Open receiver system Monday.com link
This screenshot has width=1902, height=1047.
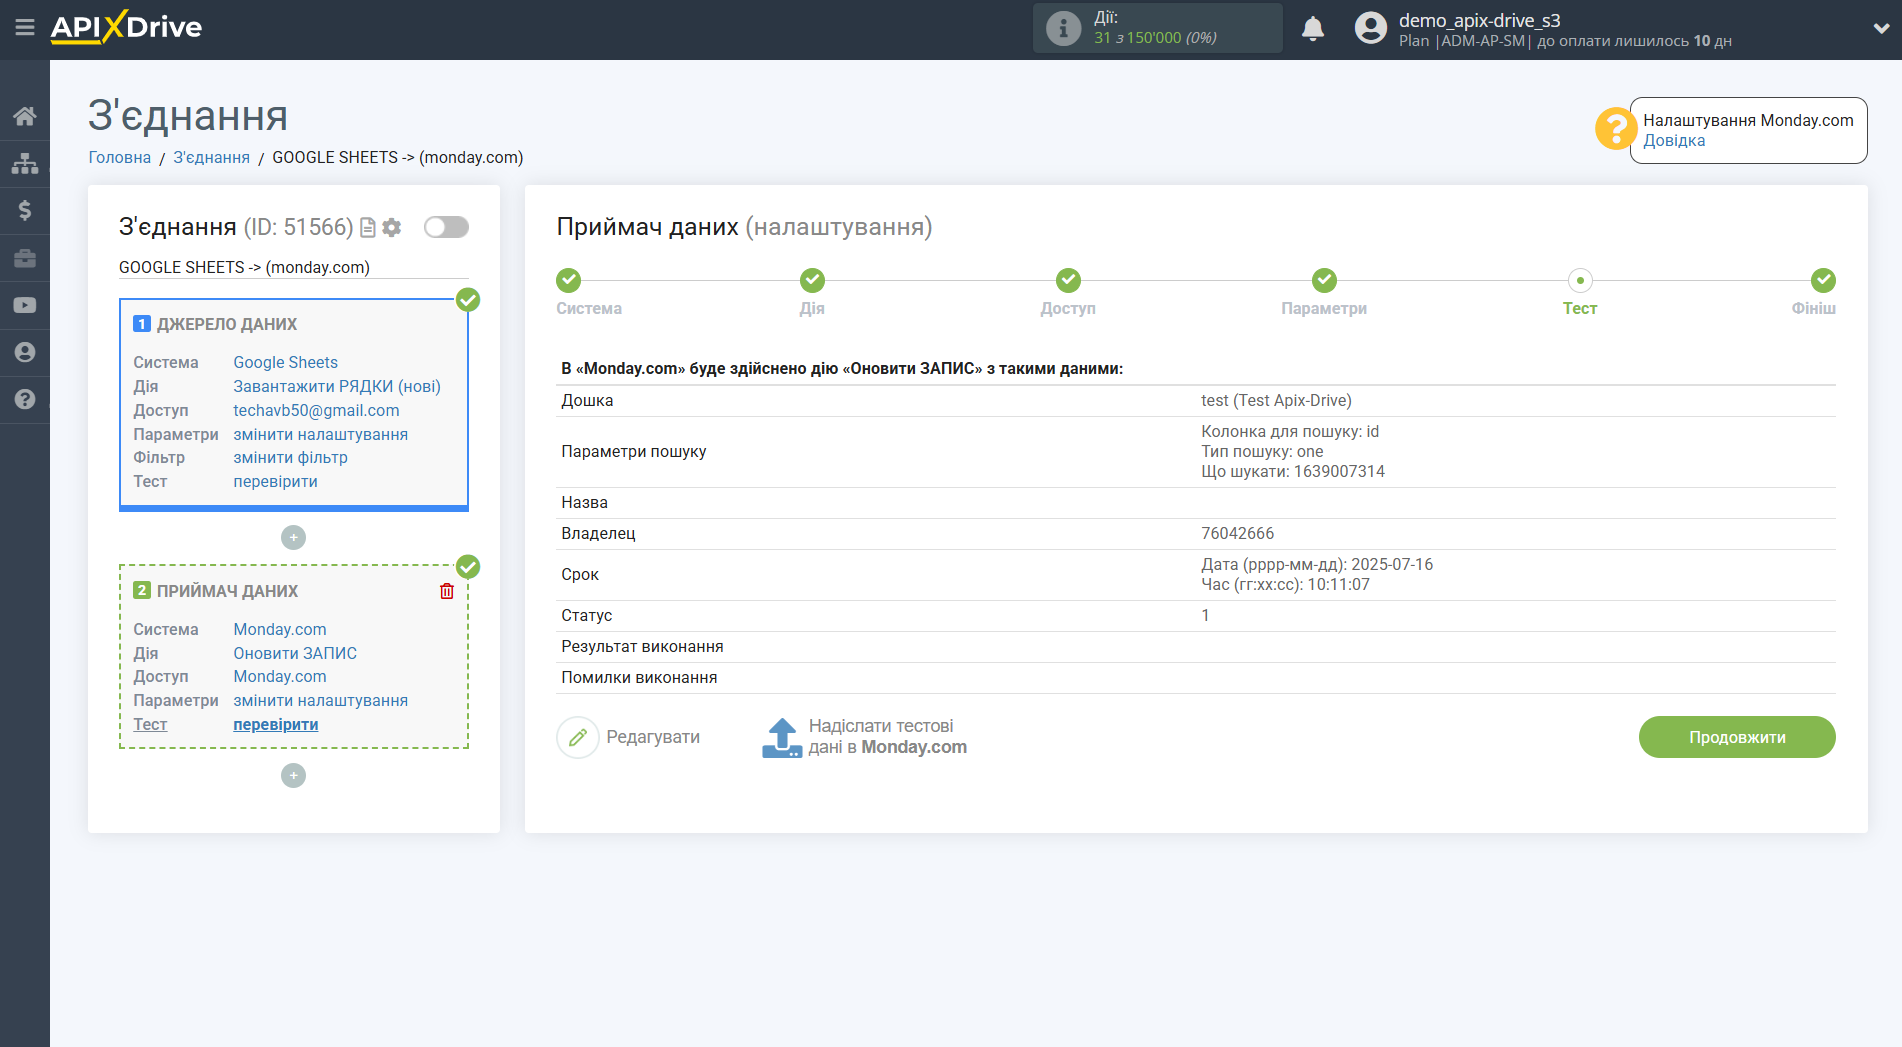pos(280,629)
